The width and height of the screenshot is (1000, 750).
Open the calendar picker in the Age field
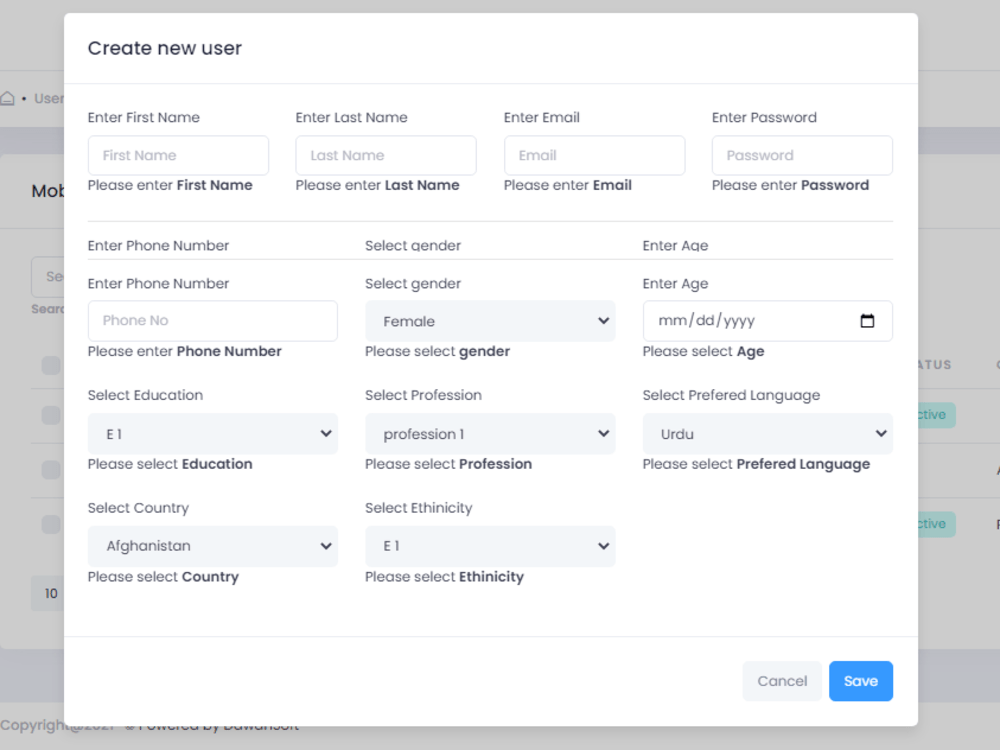click(x=867, y=320)
